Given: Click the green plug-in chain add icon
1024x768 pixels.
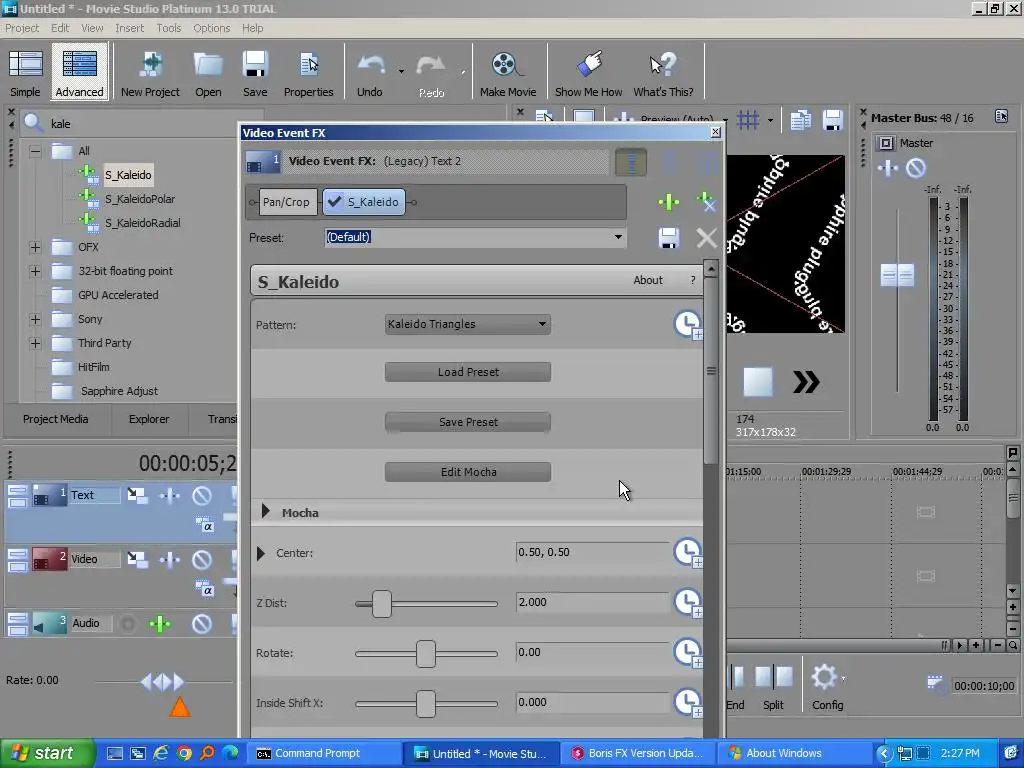Looking at the screenshot, I should (668, 202).
